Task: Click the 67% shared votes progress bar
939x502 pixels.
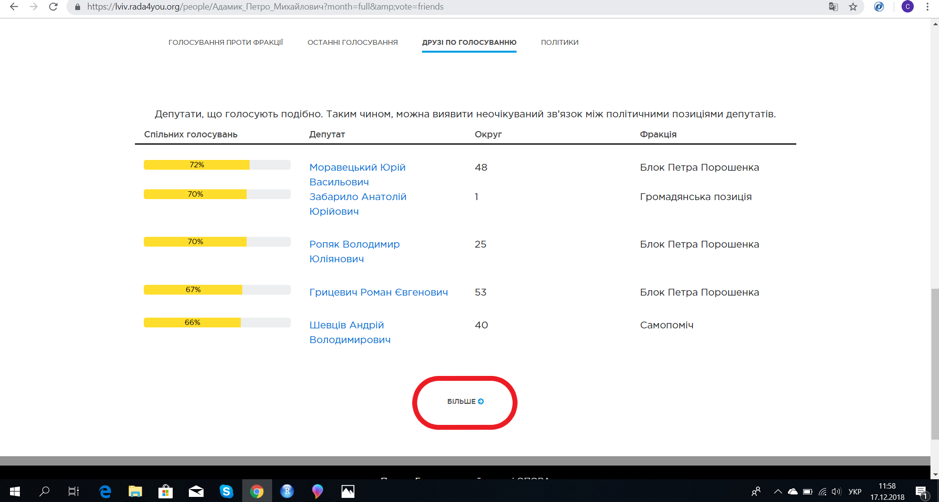Action: point(217,289)
